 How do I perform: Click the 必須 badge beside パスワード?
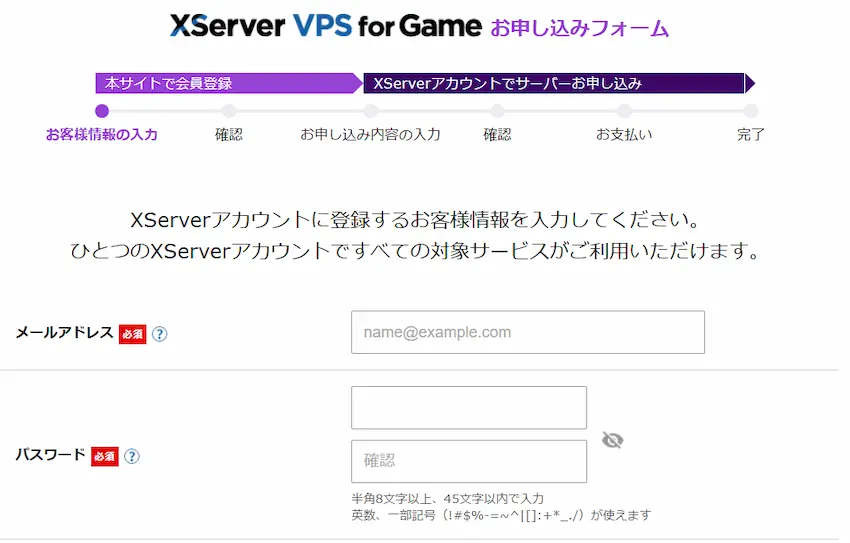coord(105,456)
